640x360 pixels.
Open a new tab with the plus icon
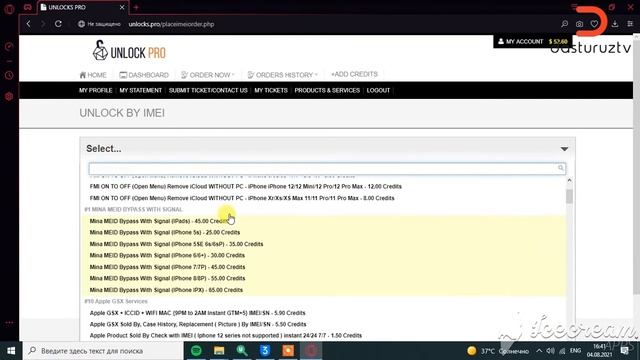136,7
